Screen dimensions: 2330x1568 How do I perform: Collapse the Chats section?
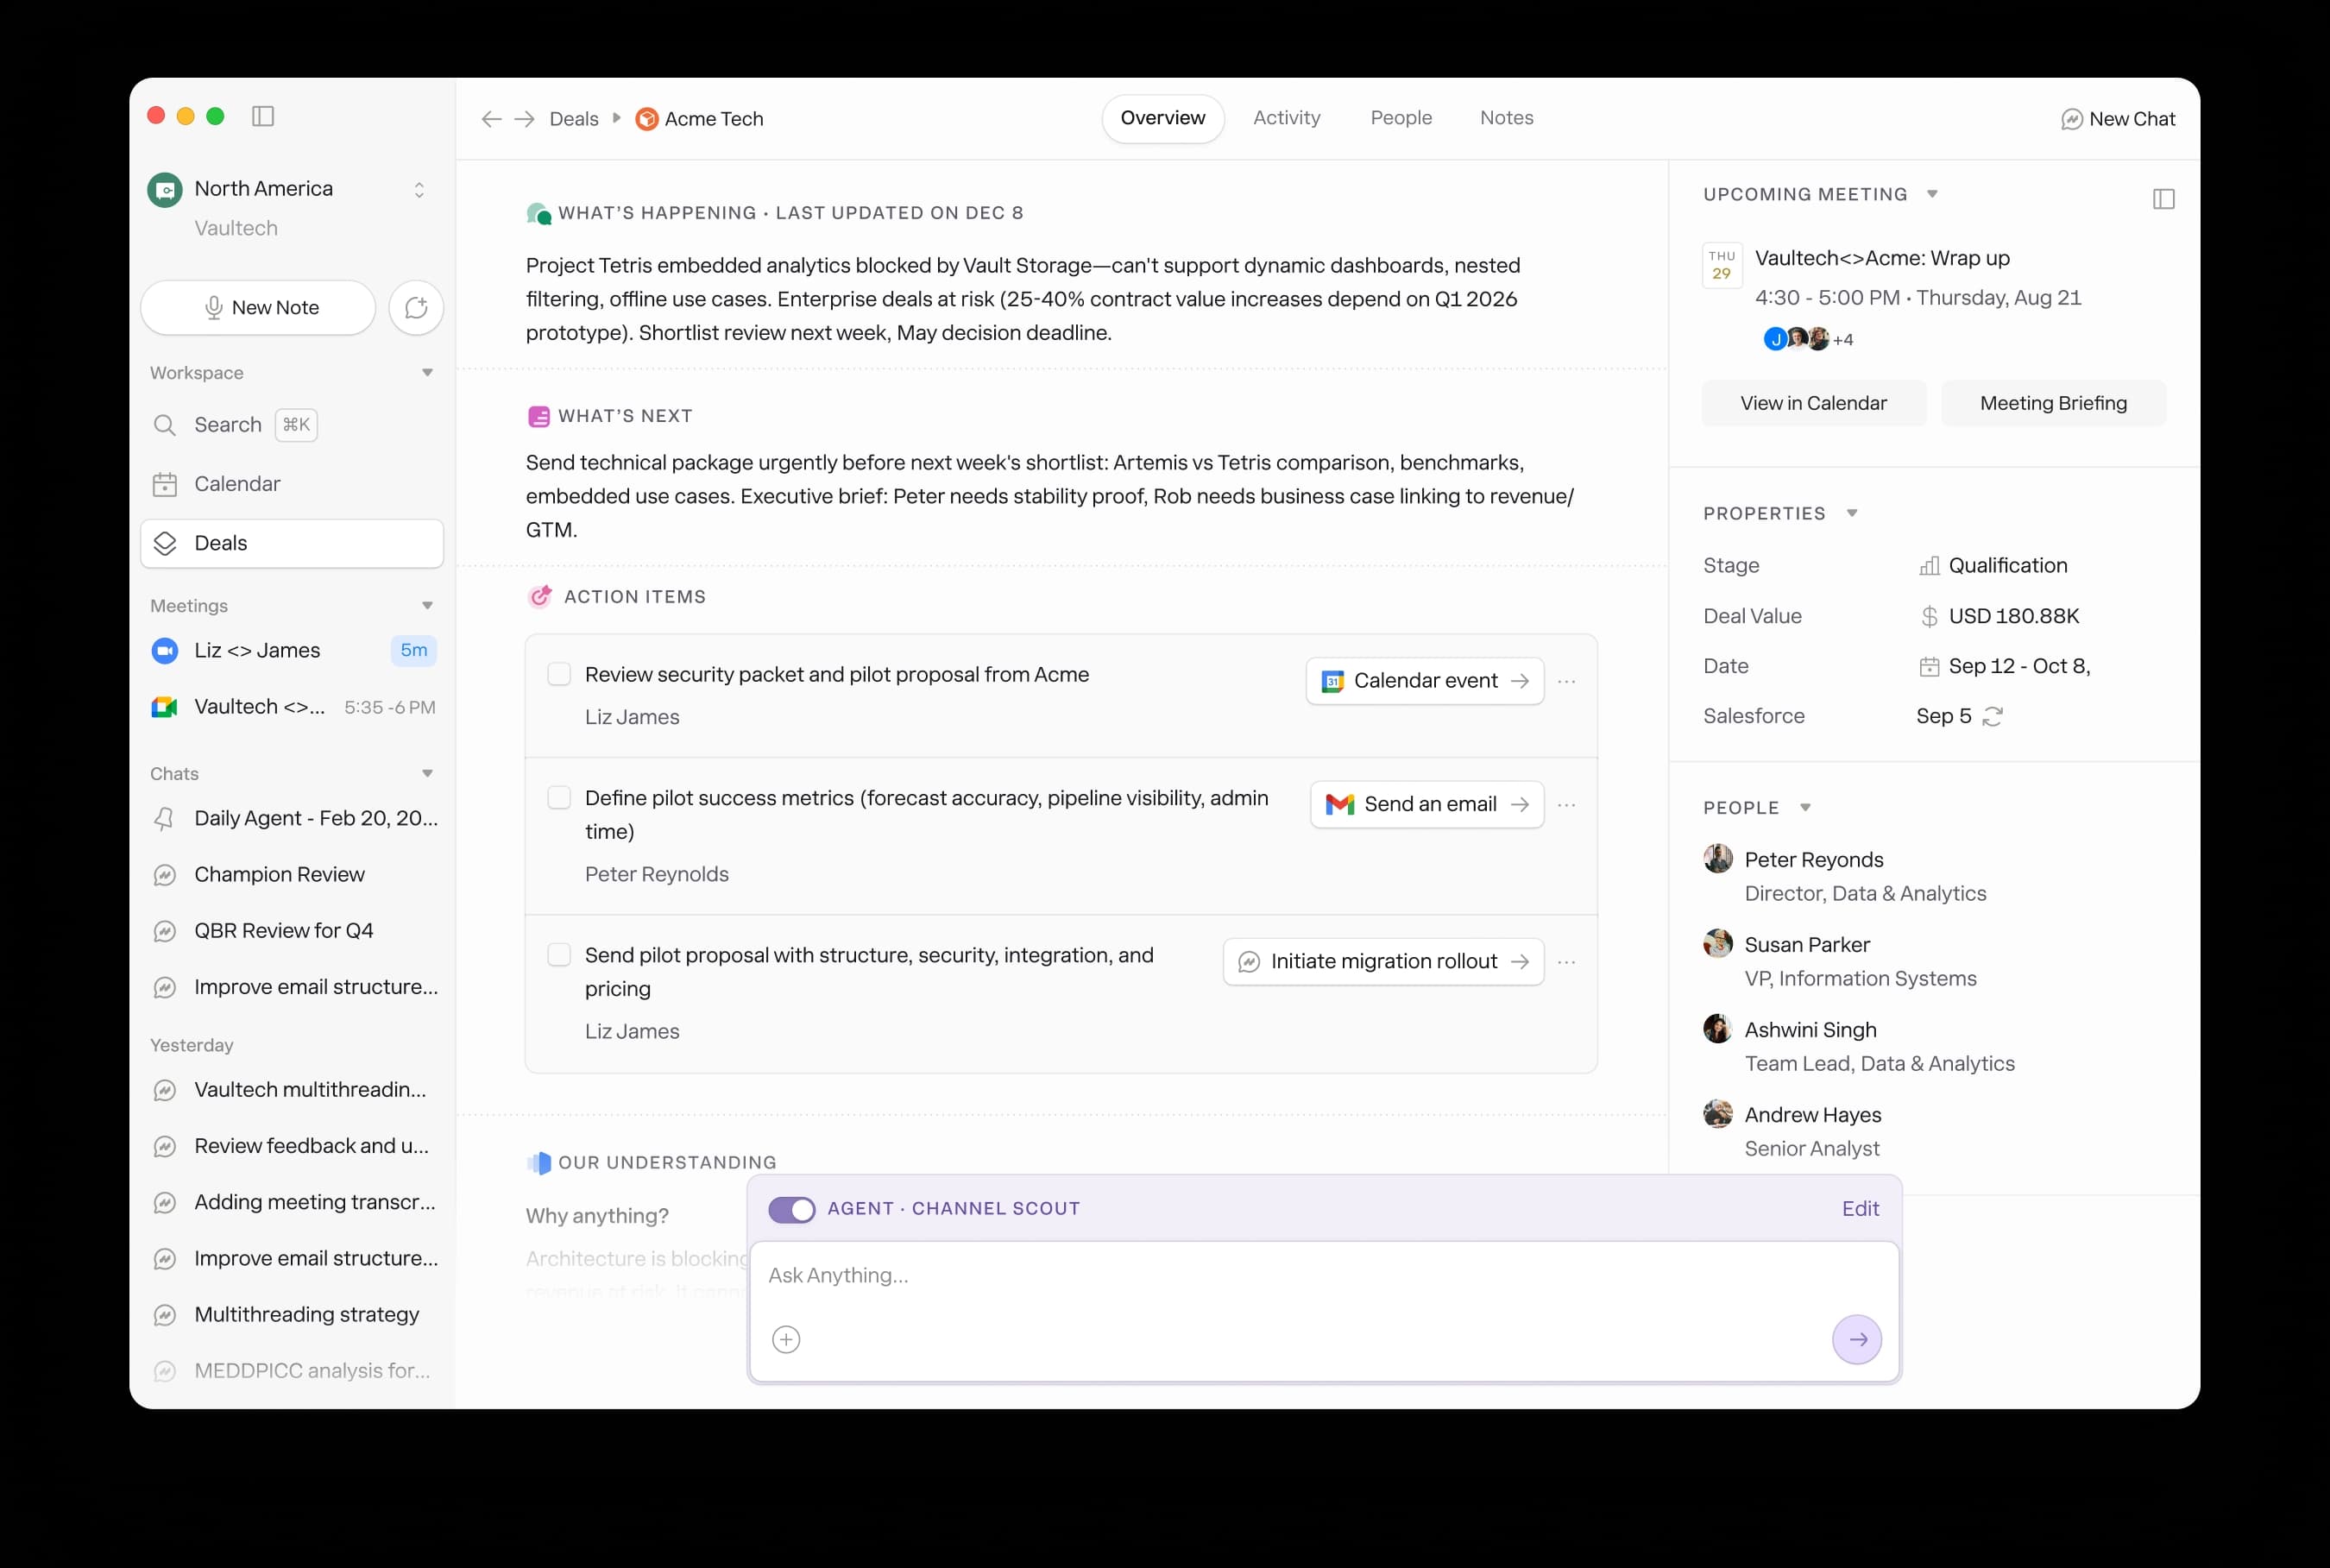[427, 774]
